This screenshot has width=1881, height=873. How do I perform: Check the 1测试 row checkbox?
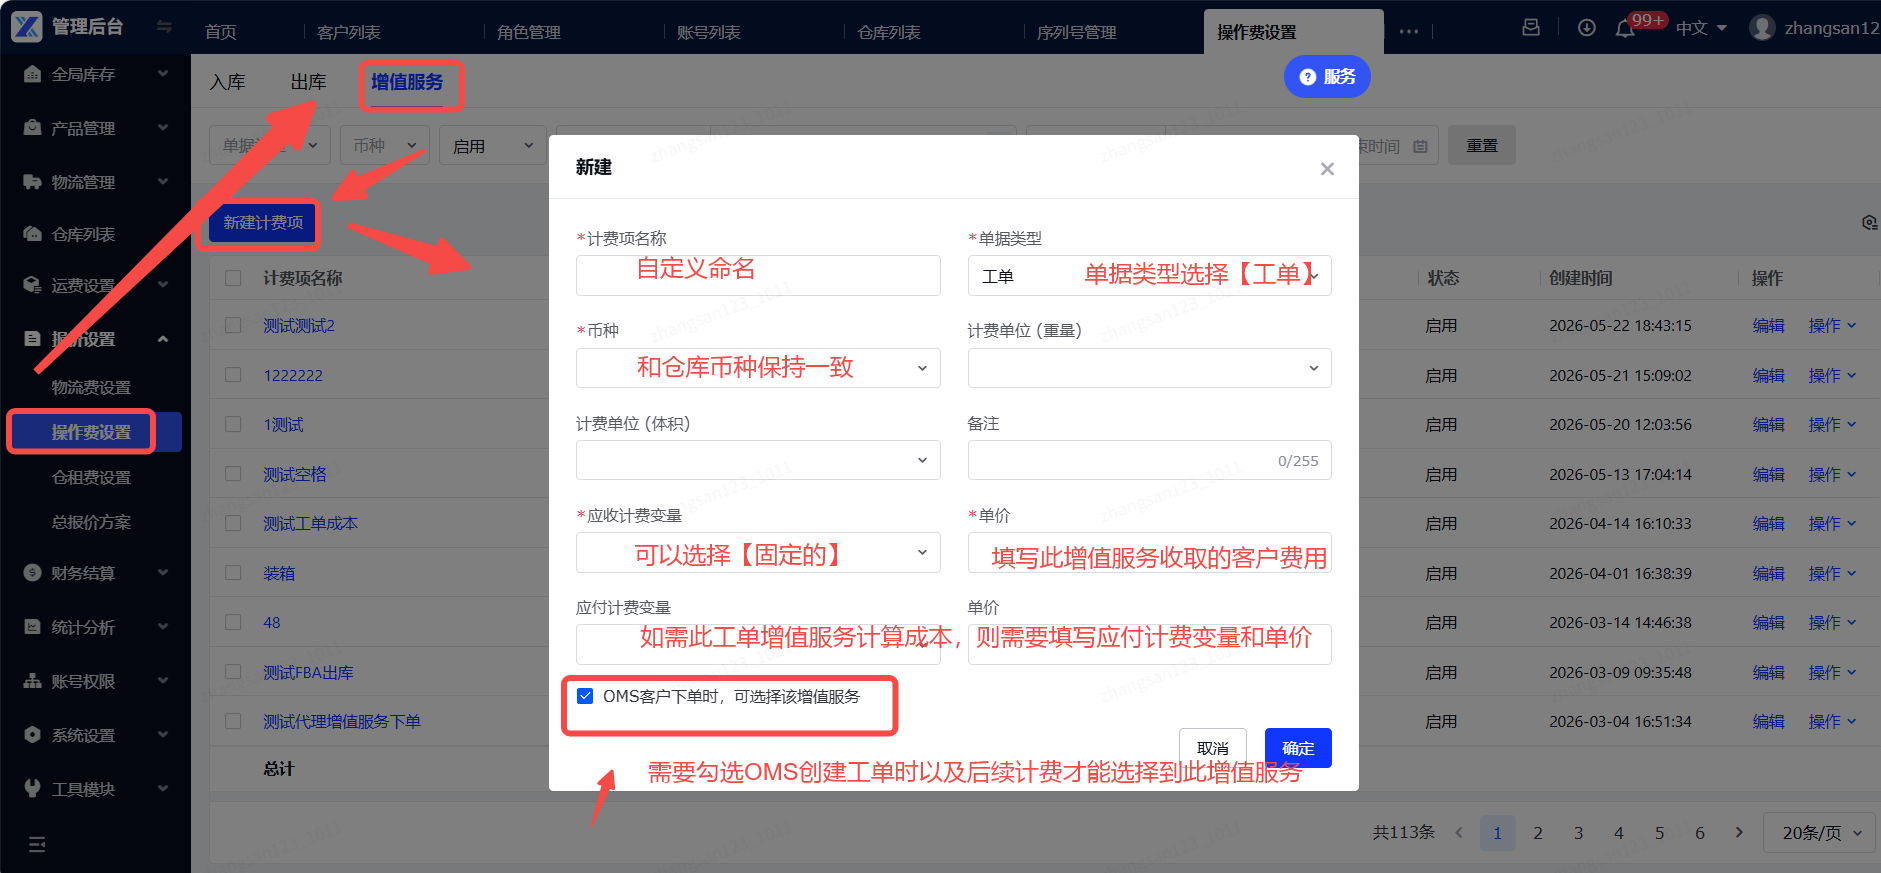pos(233,424)
